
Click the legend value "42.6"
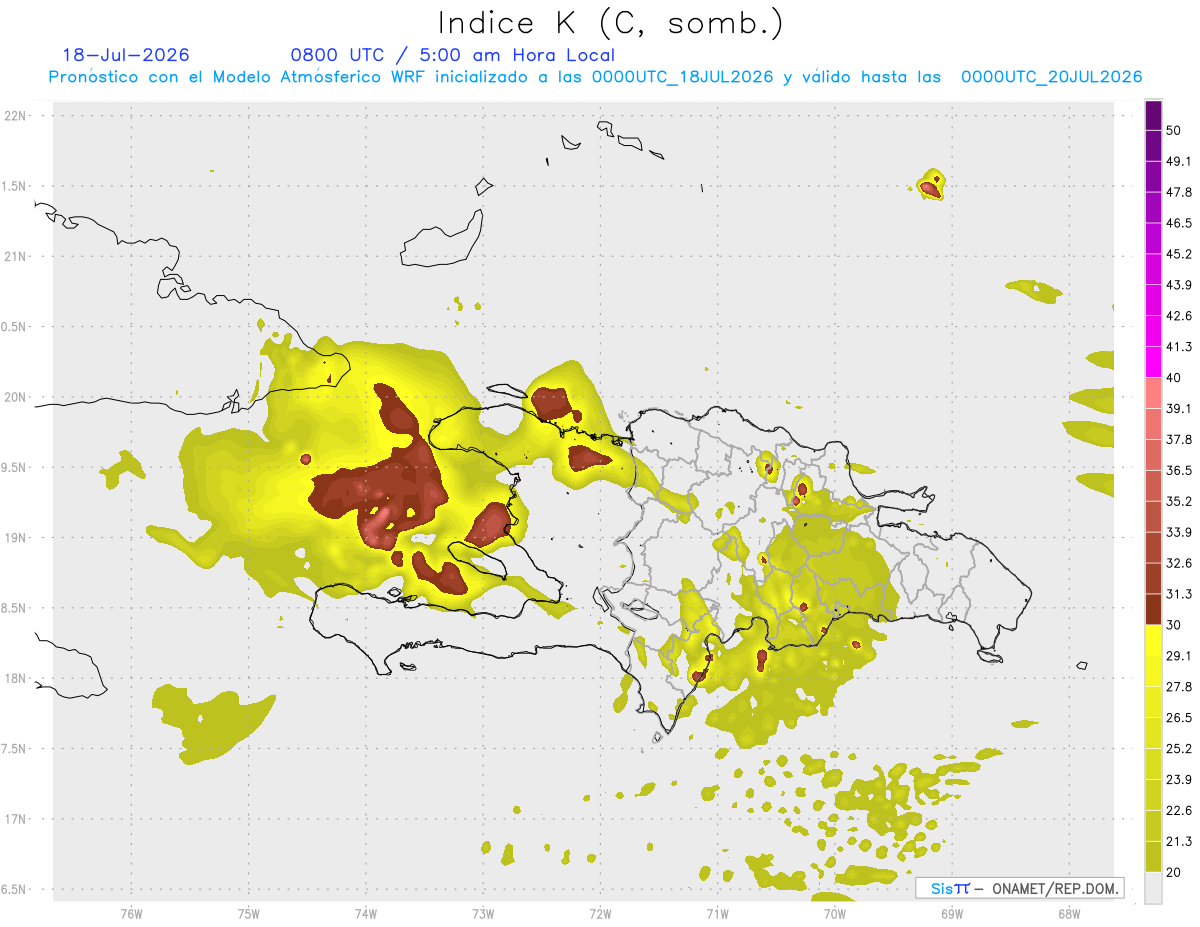(1179, 316)
